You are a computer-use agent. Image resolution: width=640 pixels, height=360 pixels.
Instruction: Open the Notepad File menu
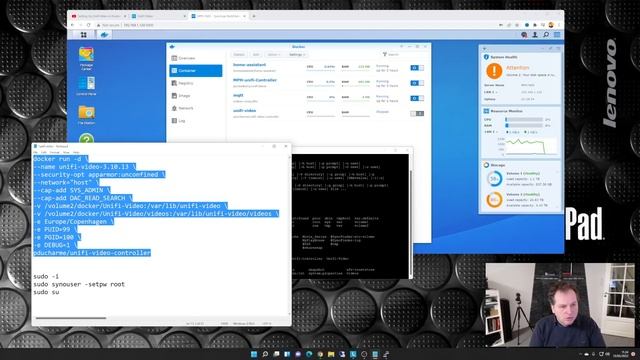[x=35, y=152]
